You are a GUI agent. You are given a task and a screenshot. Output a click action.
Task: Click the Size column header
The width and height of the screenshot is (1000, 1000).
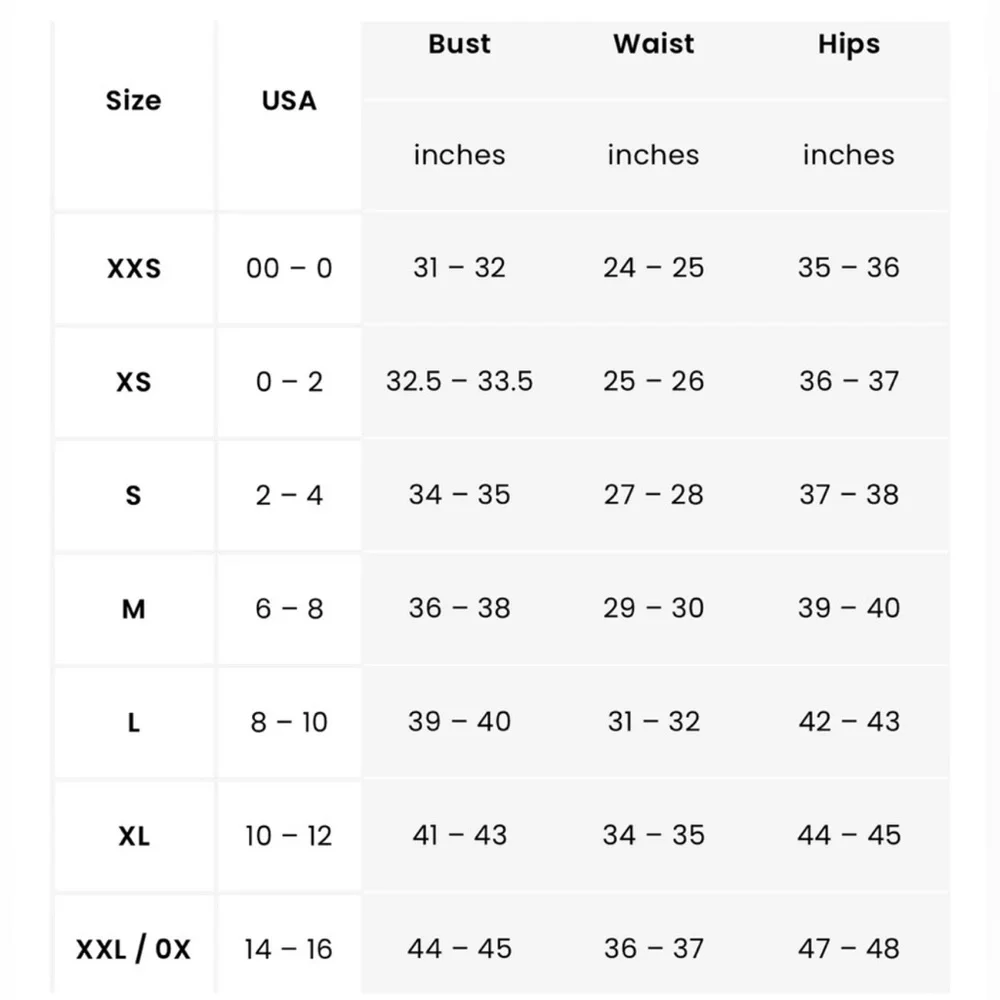point(133,101)
